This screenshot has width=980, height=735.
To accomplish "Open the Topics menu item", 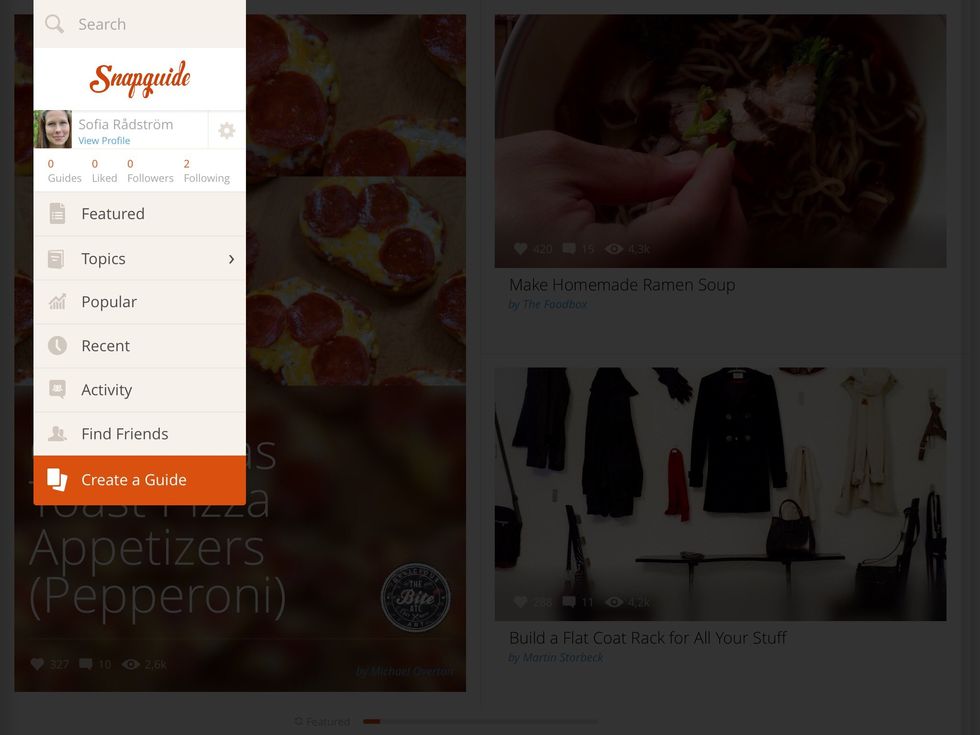I will tap(139, 258).
